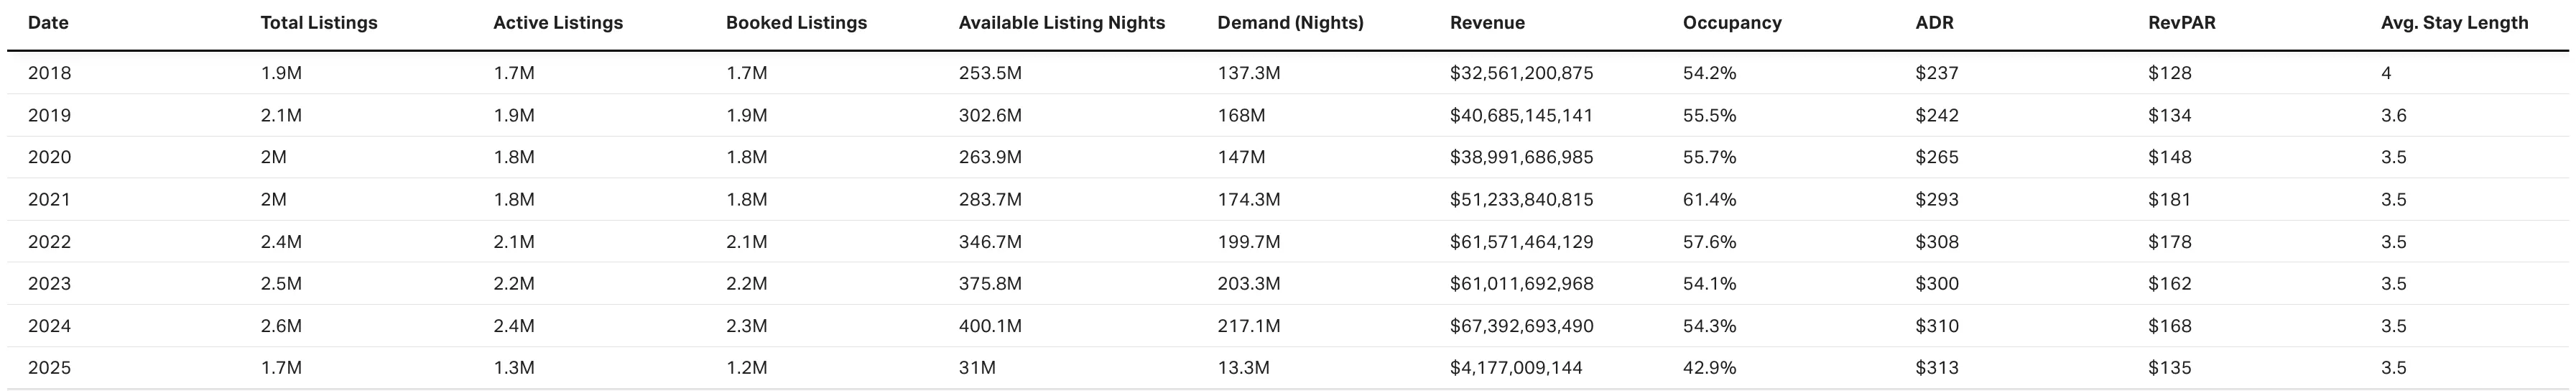Click available nights value 400.1M
The height and width of the screenshot is (391, 2576).
coord(990,326)
